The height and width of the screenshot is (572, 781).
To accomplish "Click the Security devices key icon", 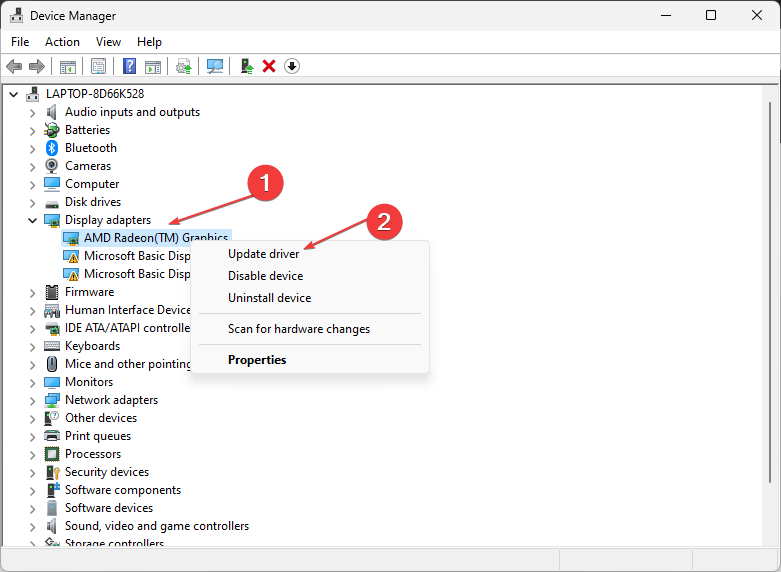I will click(x=52, y=472).
